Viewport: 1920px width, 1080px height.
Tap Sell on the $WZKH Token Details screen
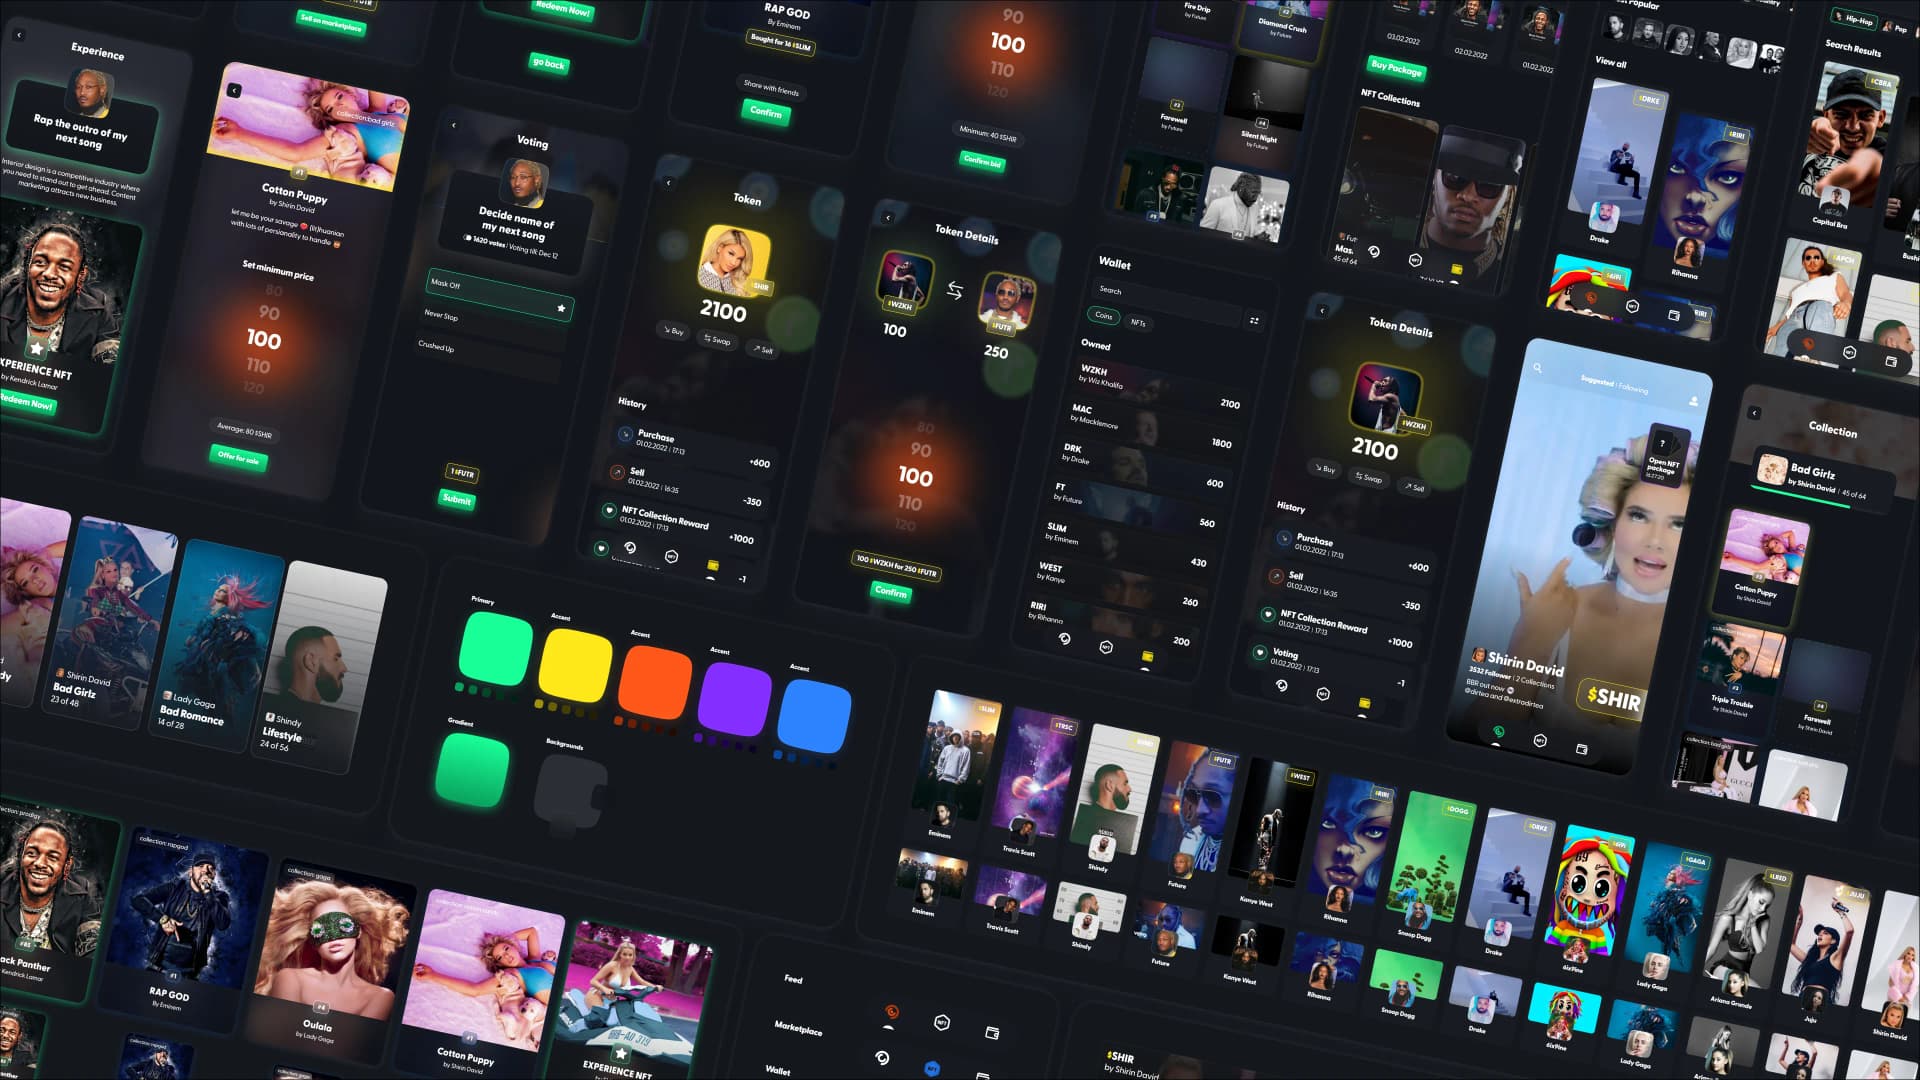point(1415,487)
